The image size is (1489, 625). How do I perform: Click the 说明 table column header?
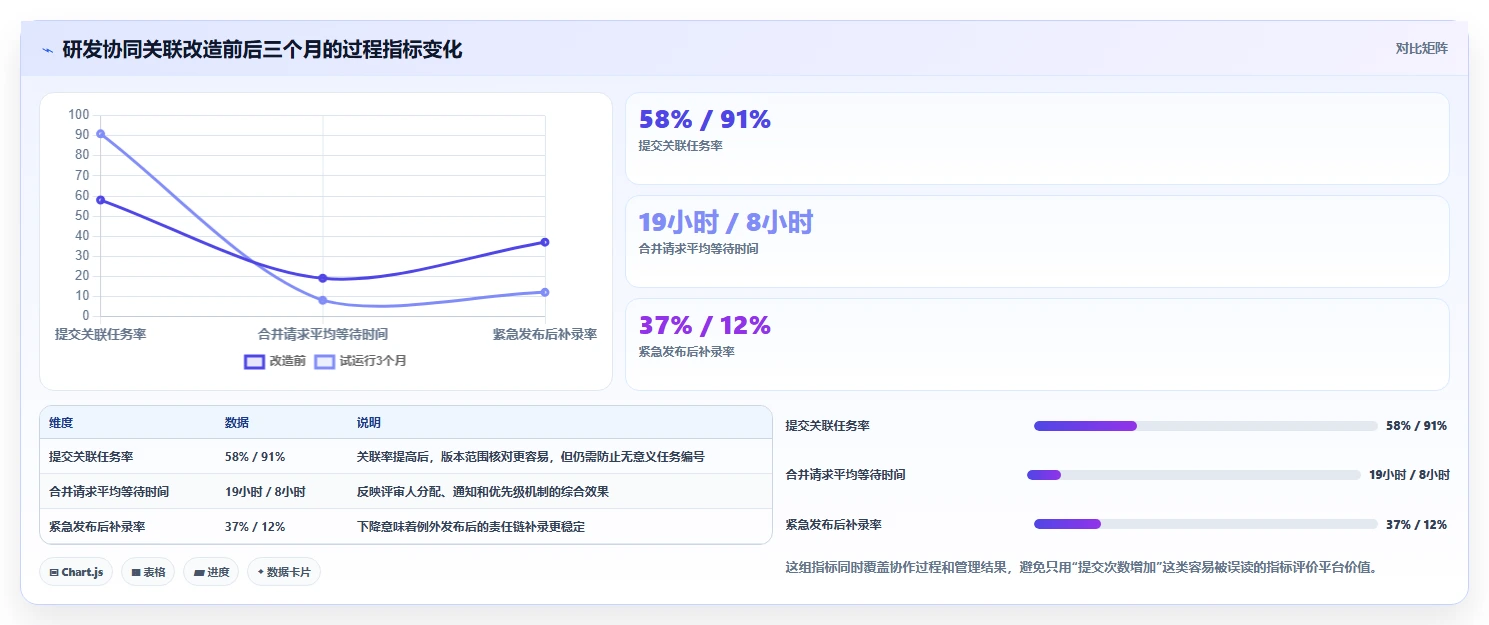tap(369, 423)
